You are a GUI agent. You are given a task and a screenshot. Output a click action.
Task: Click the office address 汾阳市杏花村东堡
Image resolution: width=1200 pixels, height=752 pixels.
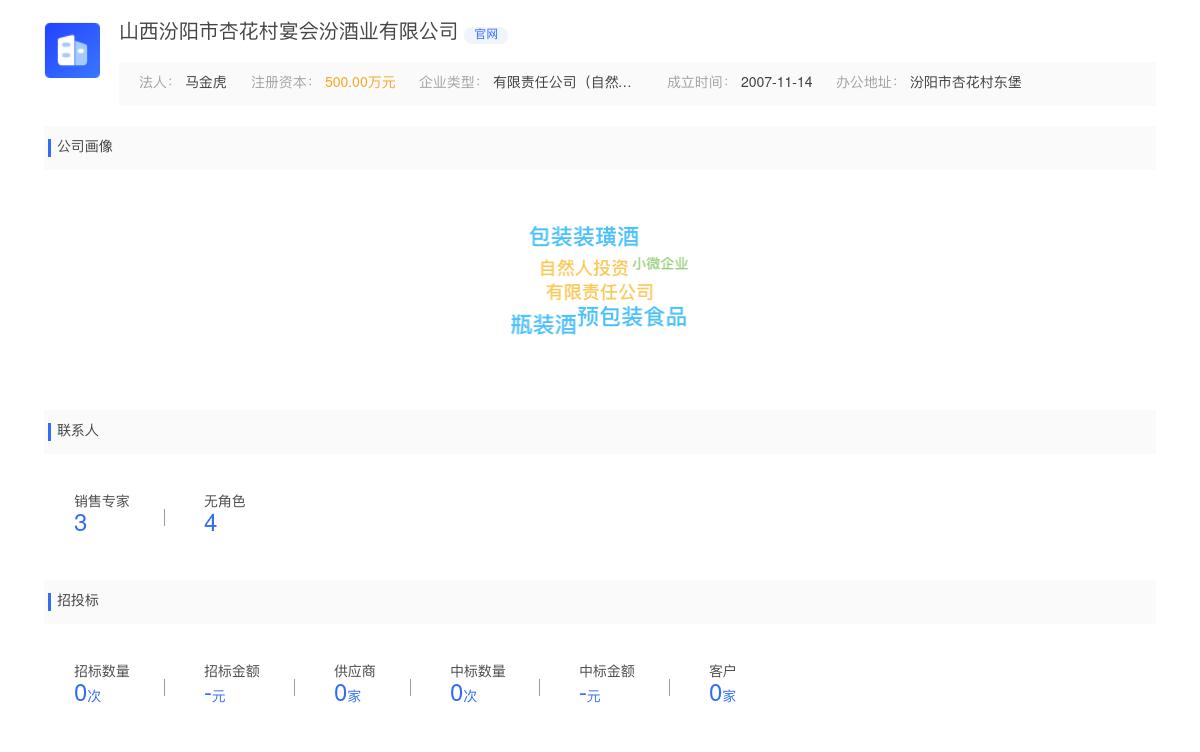click(x=966, y=83)
